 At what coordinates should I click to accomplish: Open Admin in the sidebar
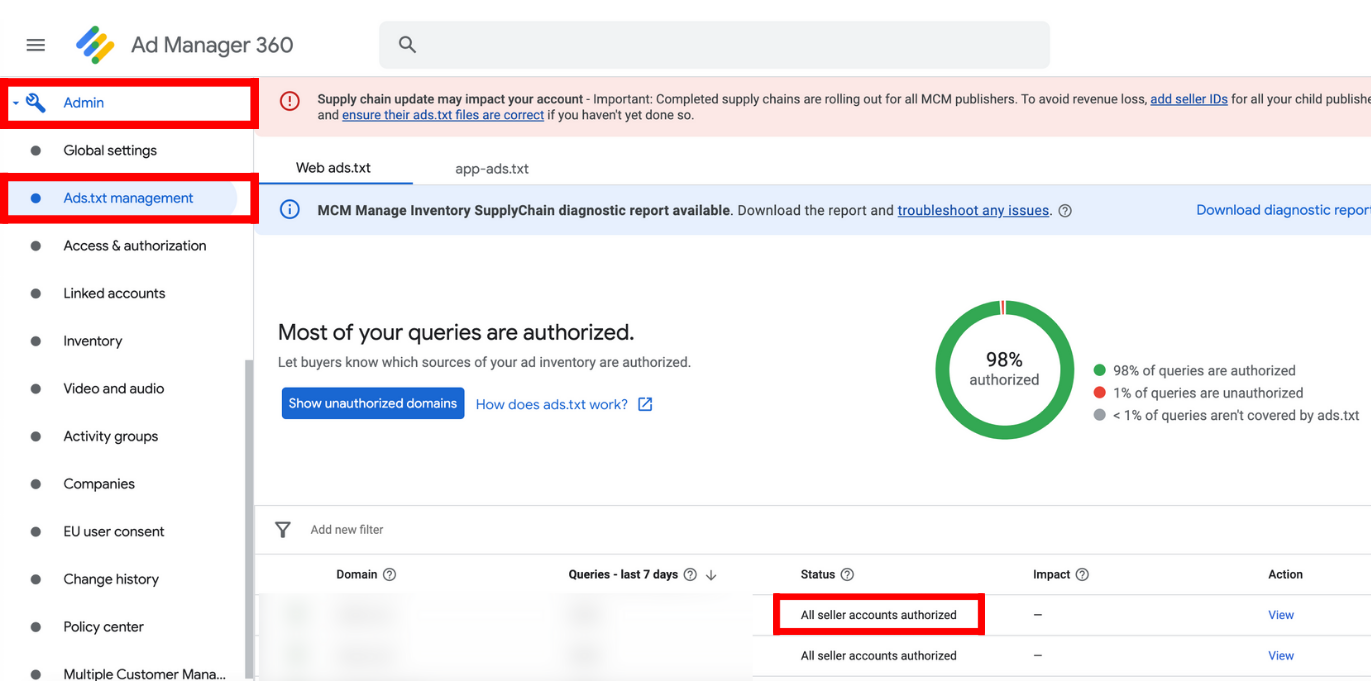pos(84,103)
